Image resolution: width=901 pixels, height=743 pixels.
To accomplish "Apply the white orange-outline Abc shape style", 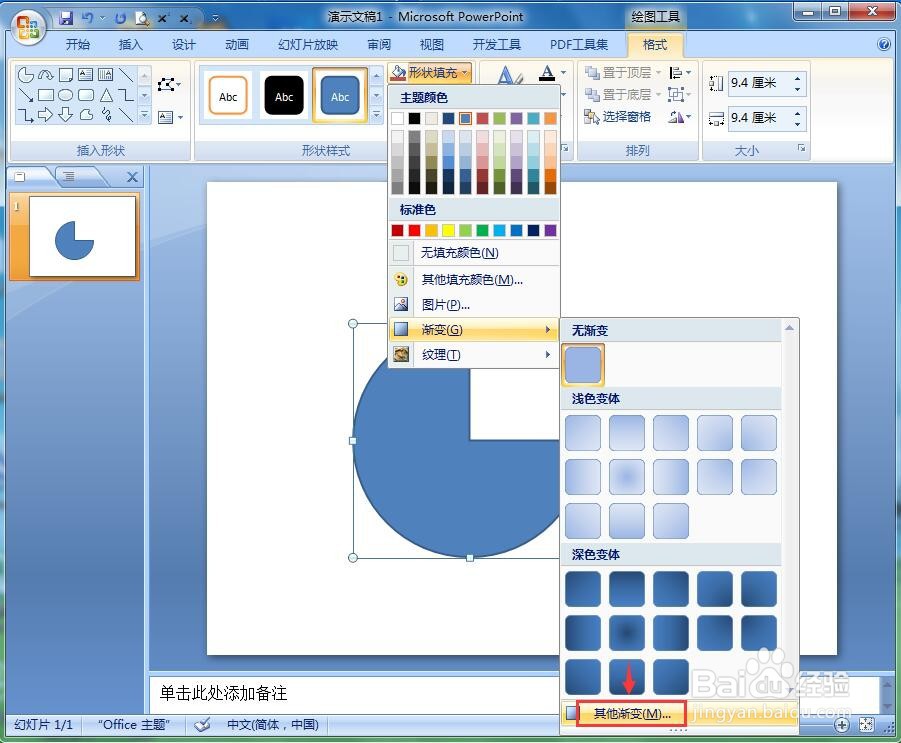I will (x=228, y=95).
